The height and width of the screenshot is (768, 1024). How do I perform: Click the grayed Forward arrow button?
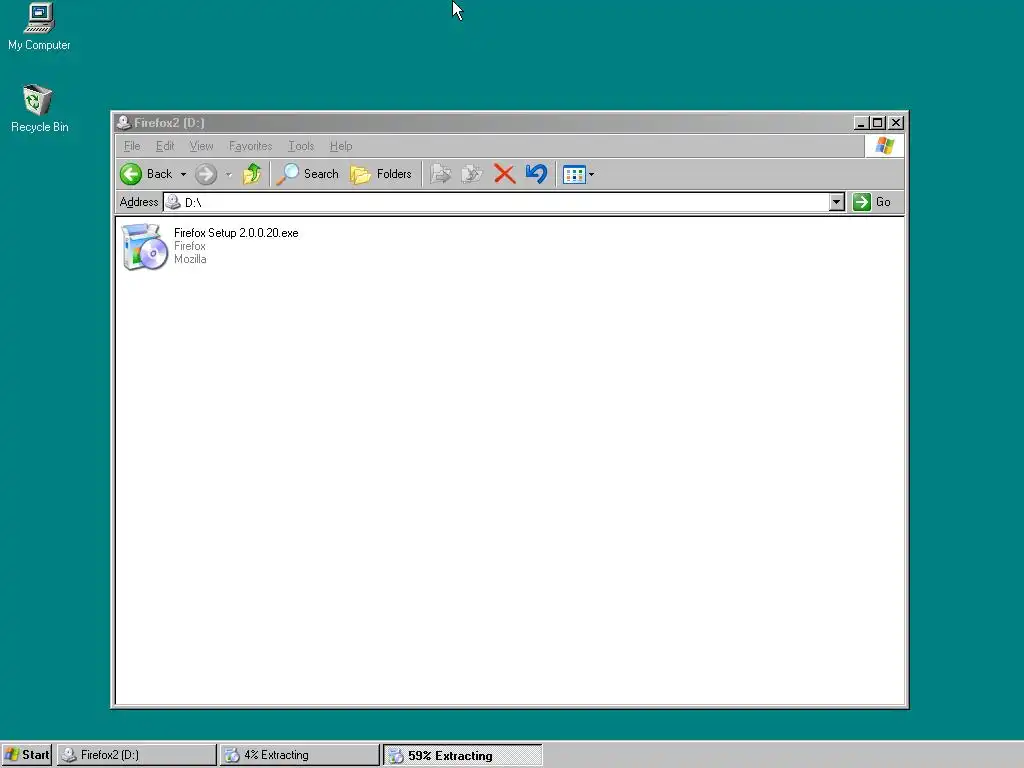coord(206,174)
